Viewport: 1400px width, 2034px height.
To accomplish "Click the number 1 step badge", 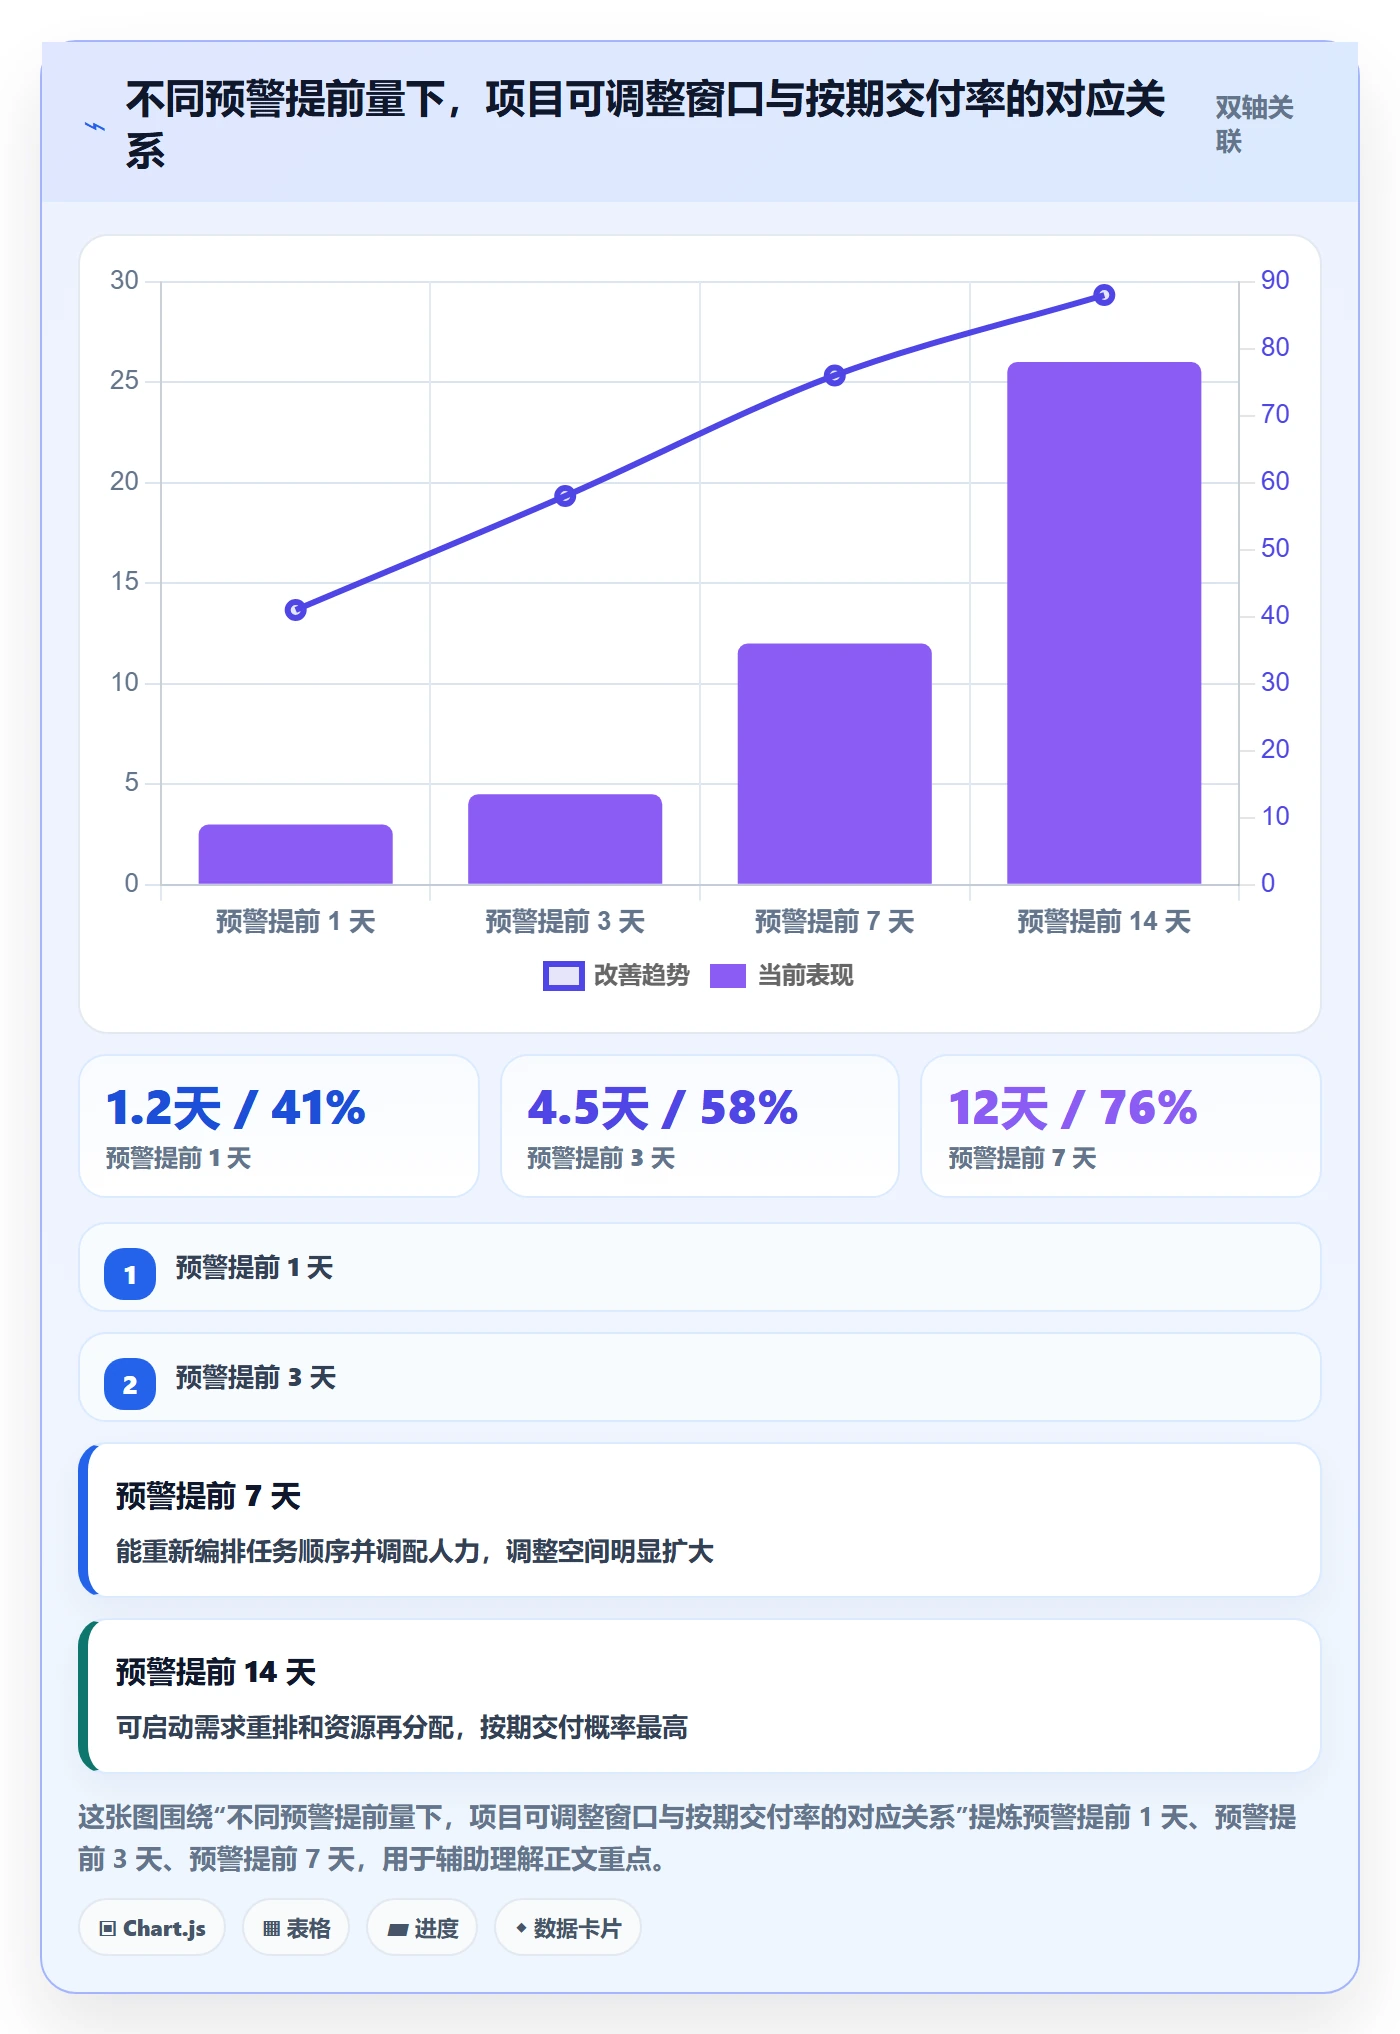I will pyautogui.click(x=130, y=1274).
